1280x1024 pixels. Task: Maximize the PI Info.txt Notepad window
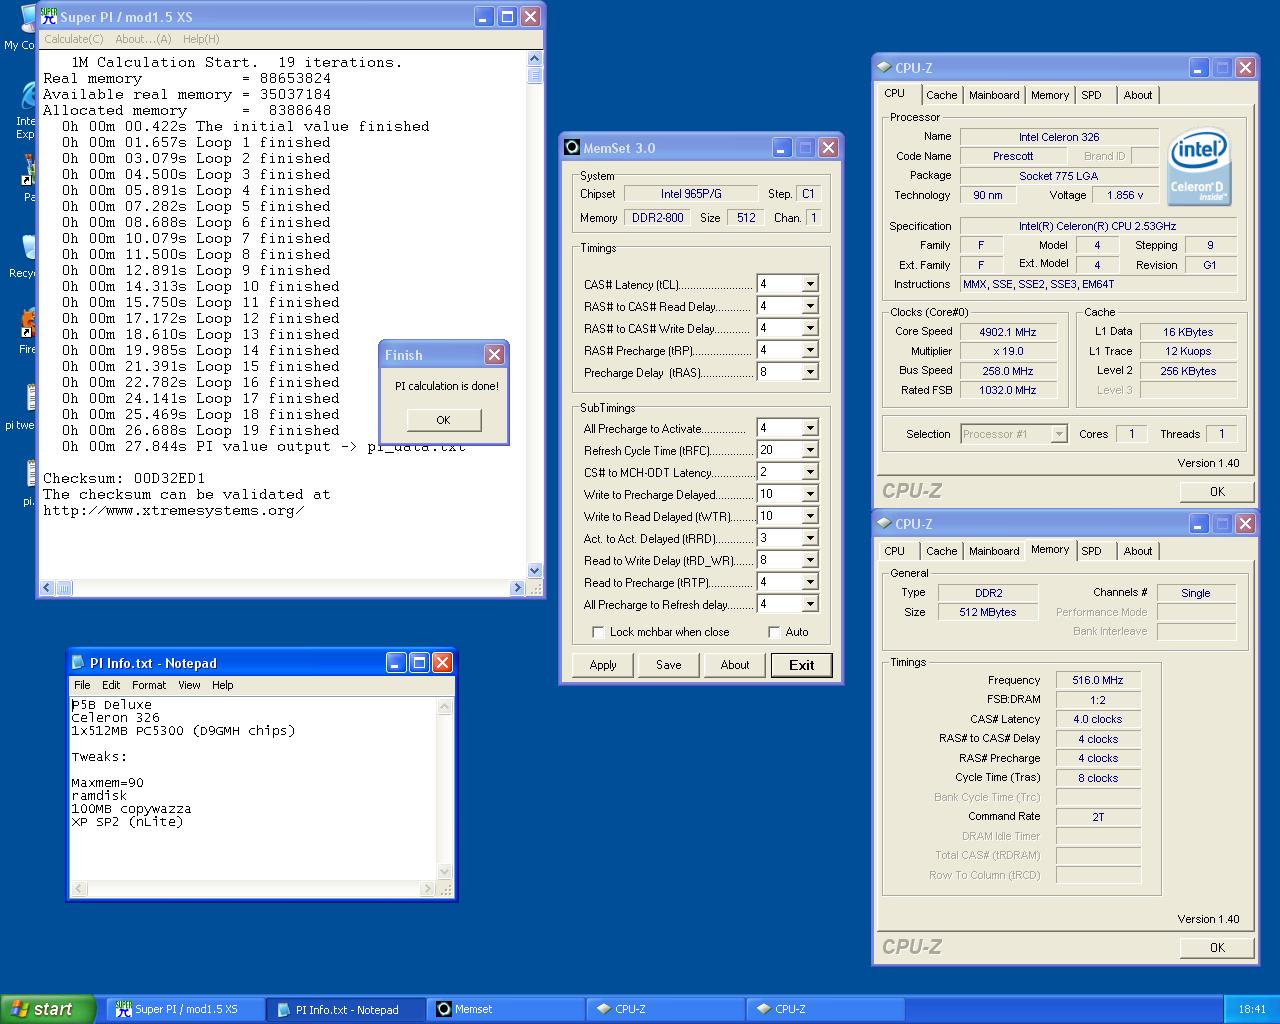tap(419, 662)
